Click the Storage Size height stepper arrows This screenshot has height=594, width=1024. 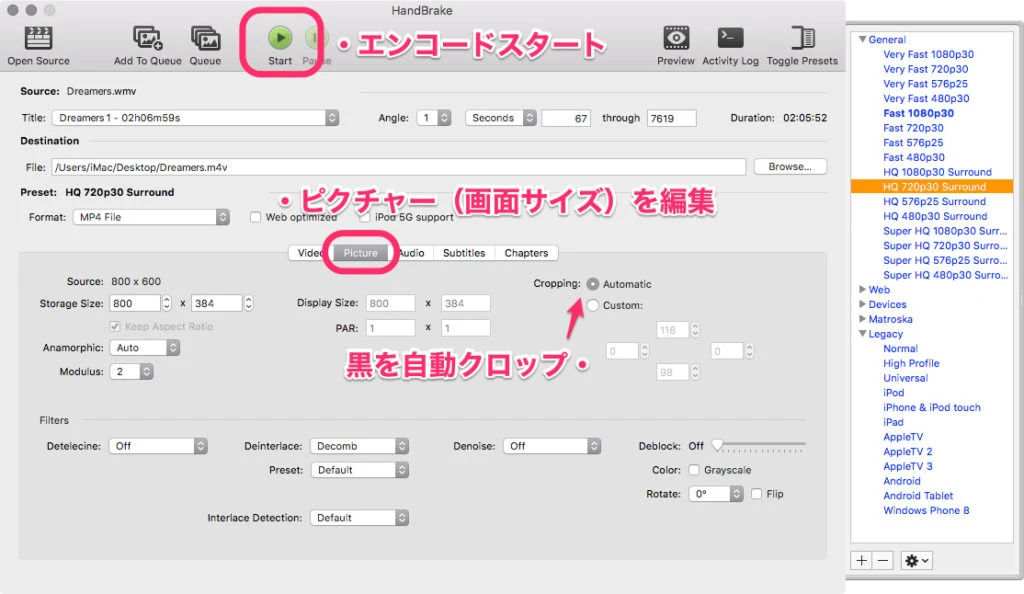[248, 303]
